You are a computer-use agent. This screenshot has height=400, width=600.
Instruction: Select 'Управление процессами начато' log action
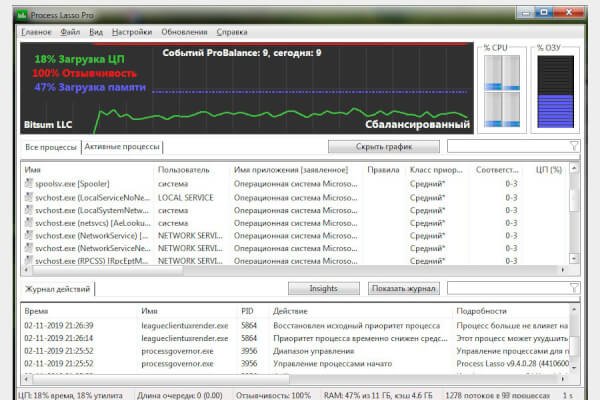coord(333,364)
